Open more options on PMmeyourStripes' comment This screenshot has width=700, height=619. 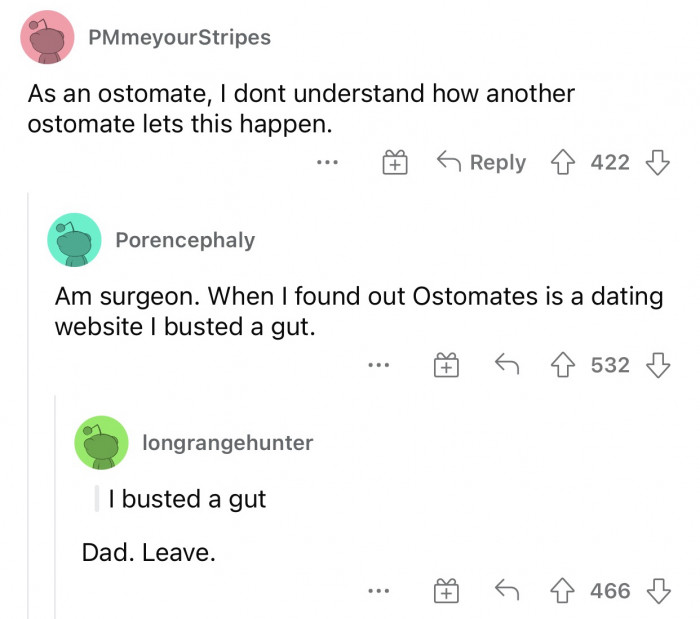pos(329,162)
